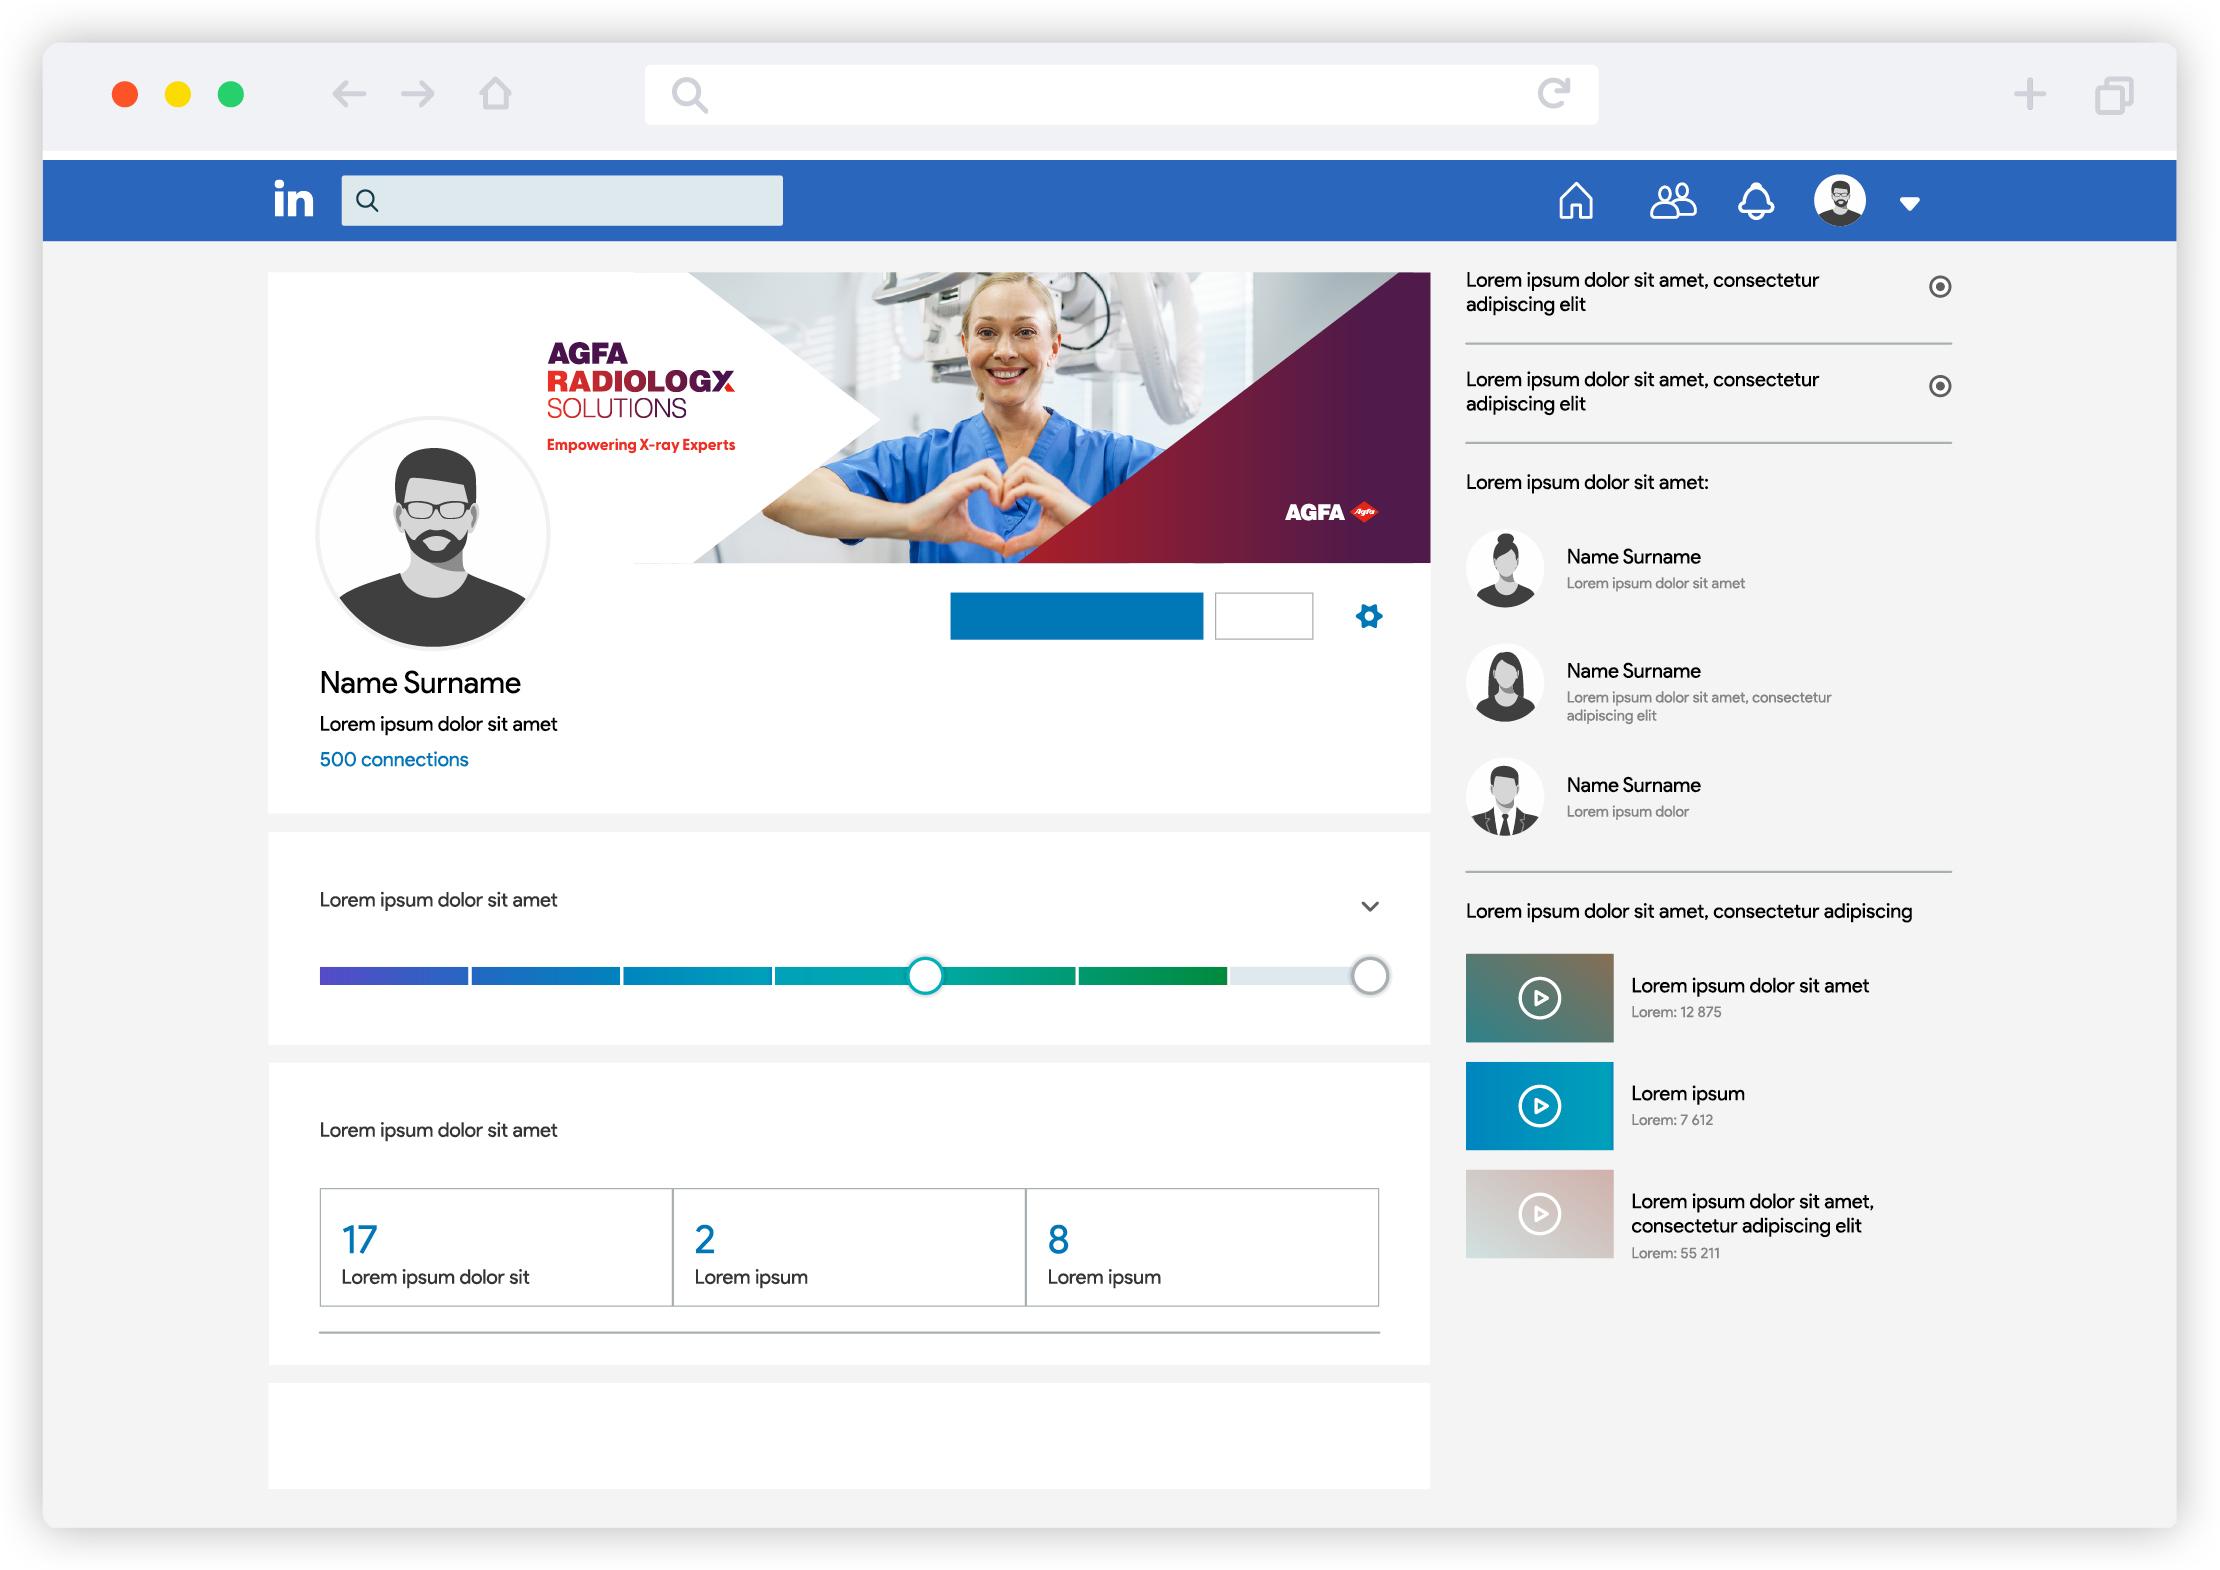This screenshot has width=2220, height=1570.
Task: Click the browser reload icon
Action: click(1553, 94)
